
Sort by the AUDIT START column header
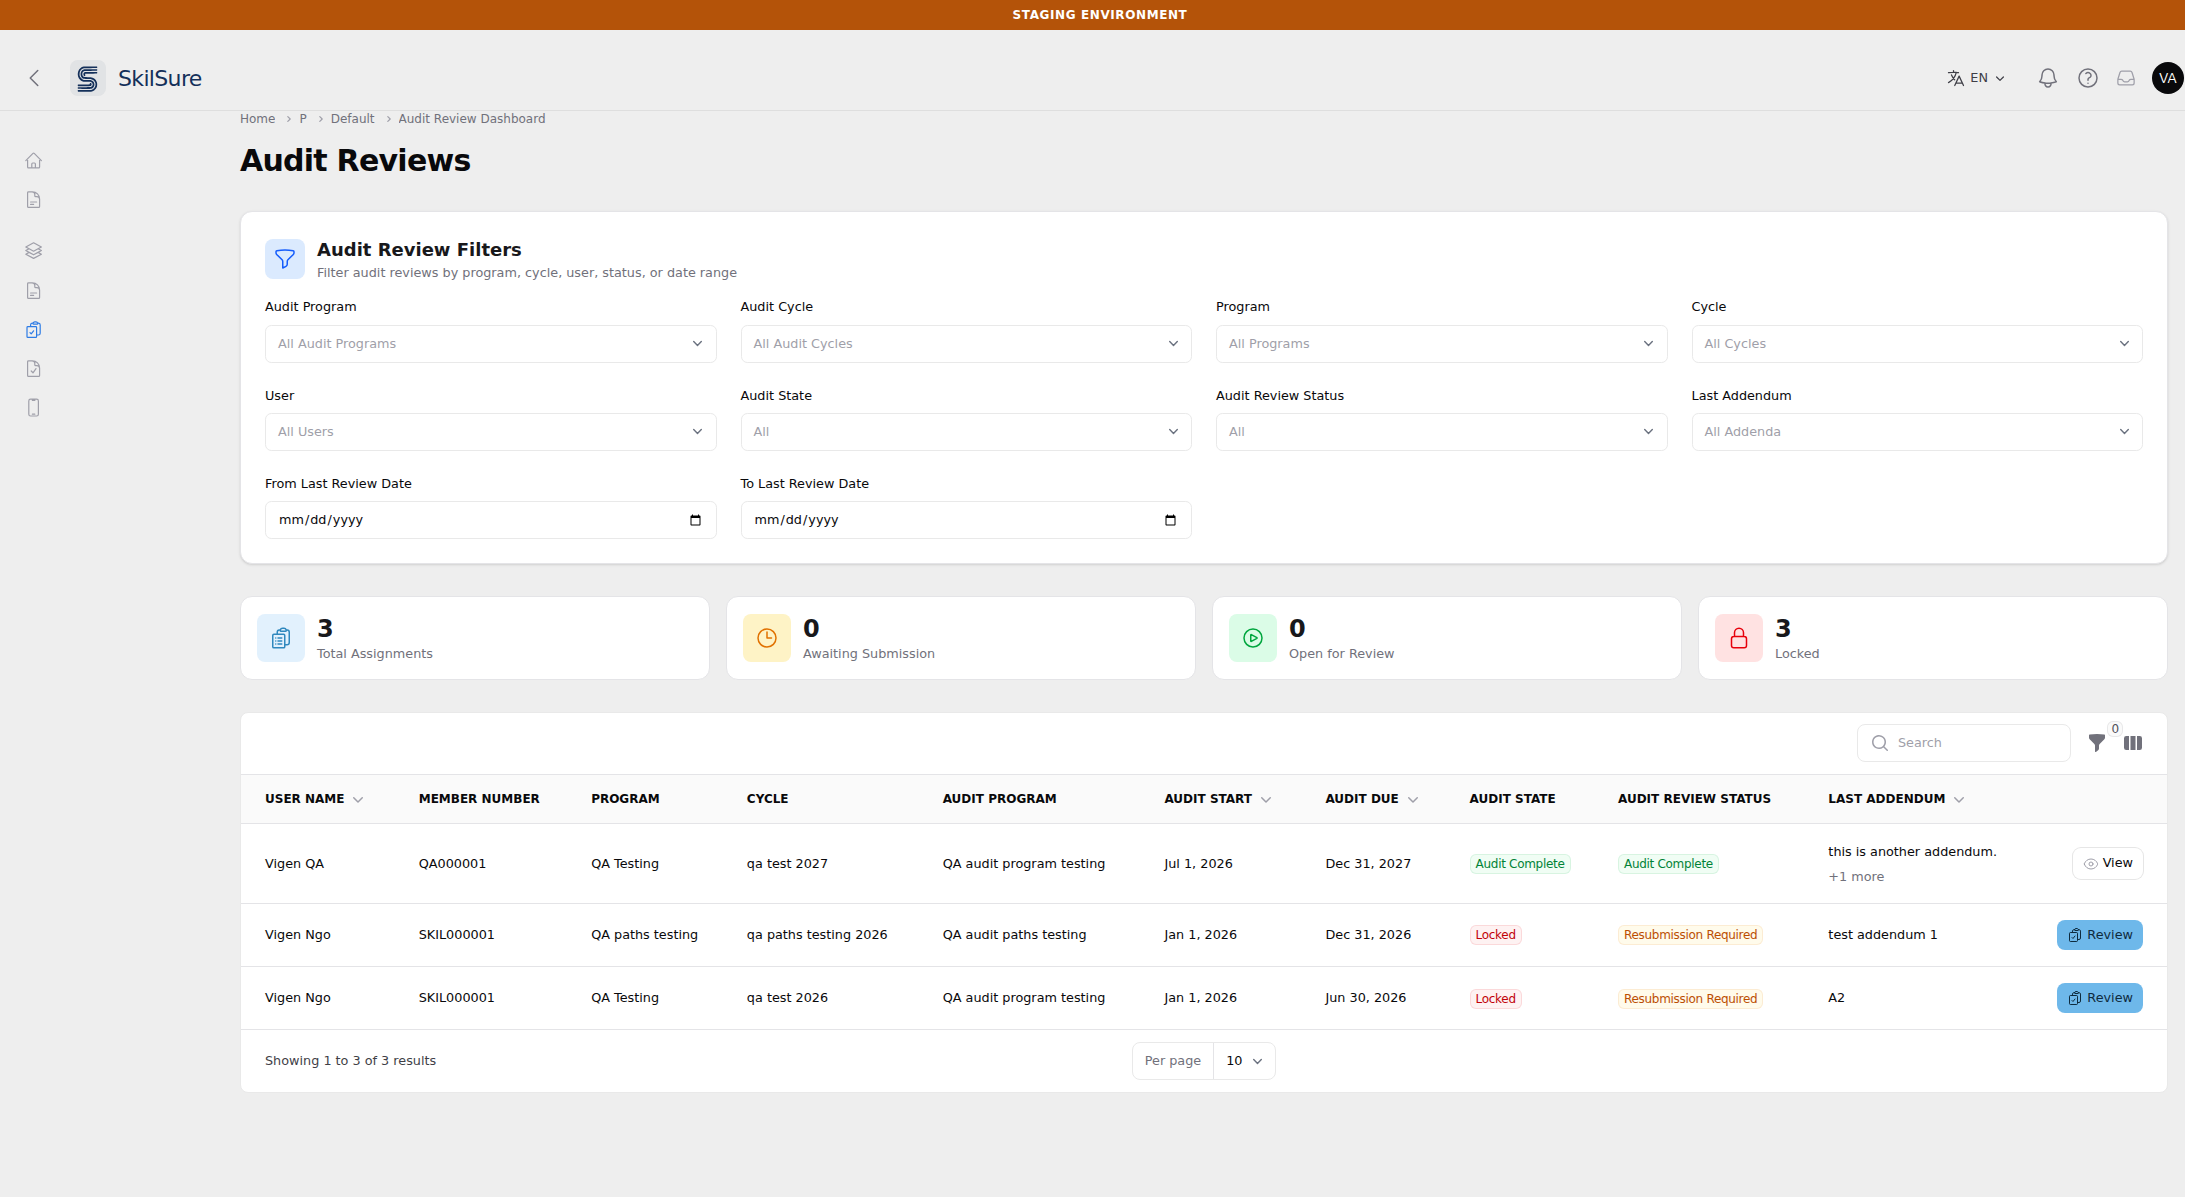[1217, 799]
